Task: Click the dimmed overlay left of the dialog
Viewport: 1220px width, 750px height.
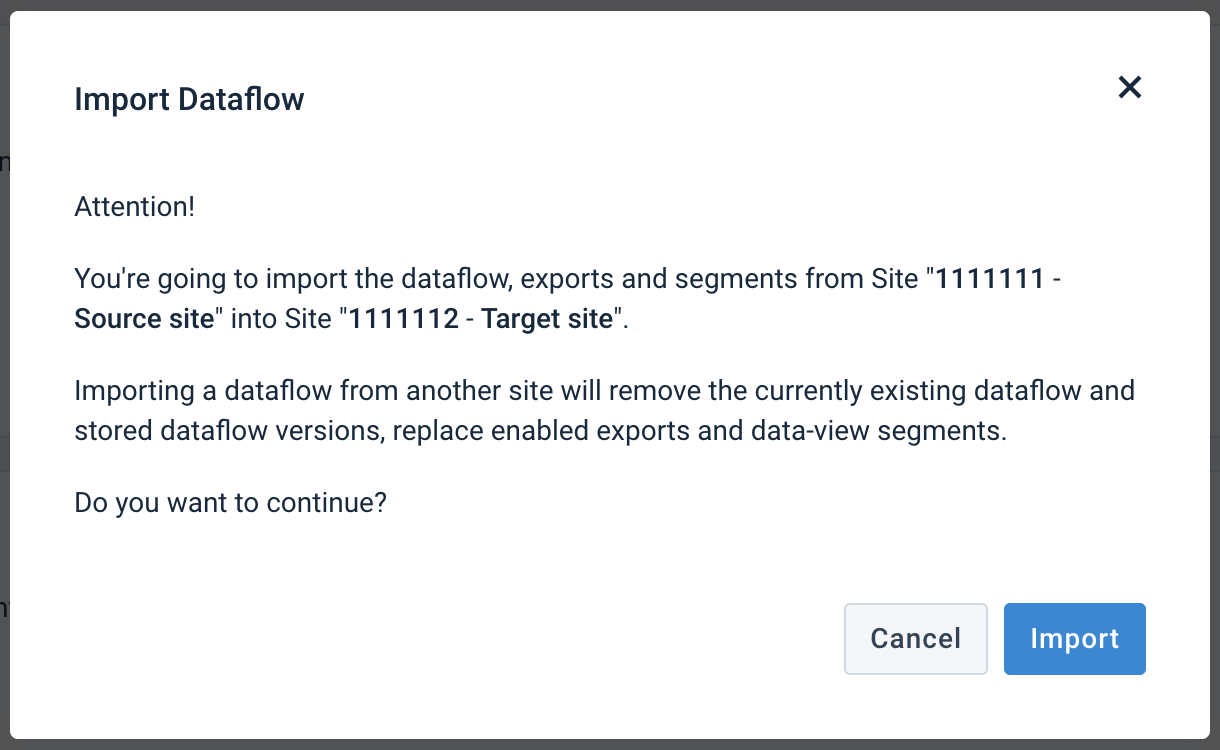Action: coord(4,400)
